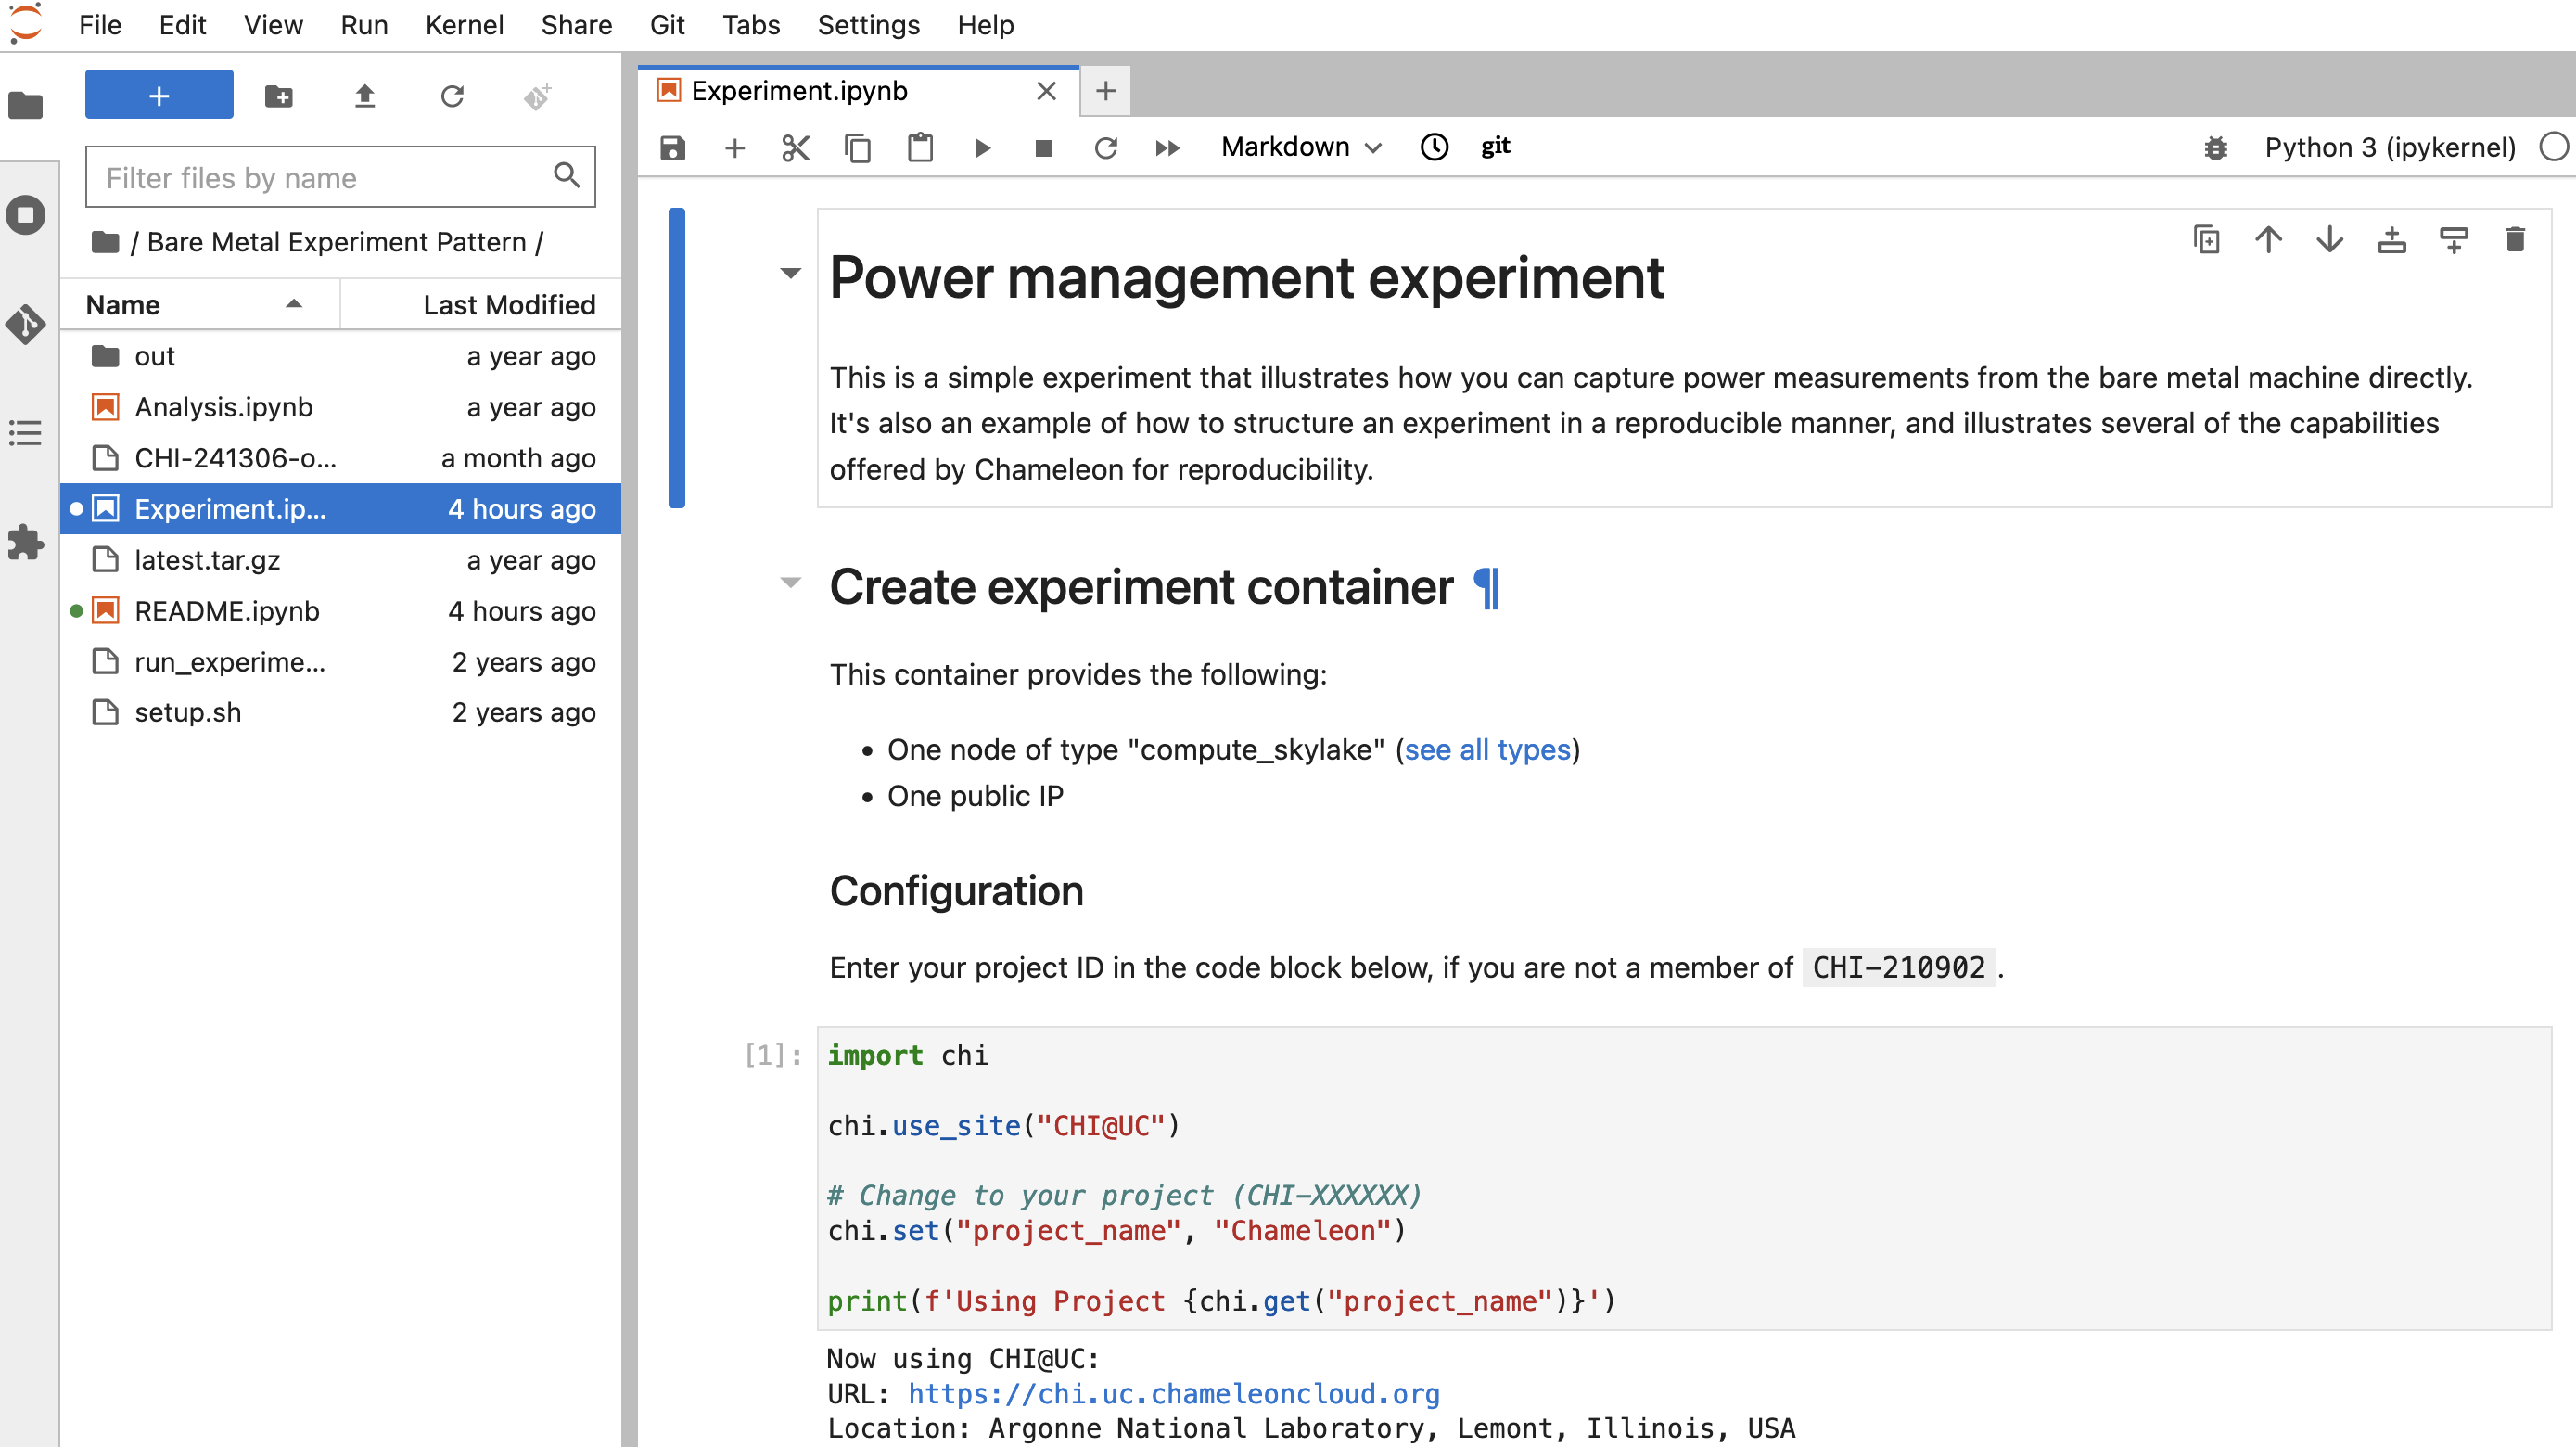This screenshot has width=2576, height=1447.
Task: Enable the debugger bug icon
Action: point(2216,148)
